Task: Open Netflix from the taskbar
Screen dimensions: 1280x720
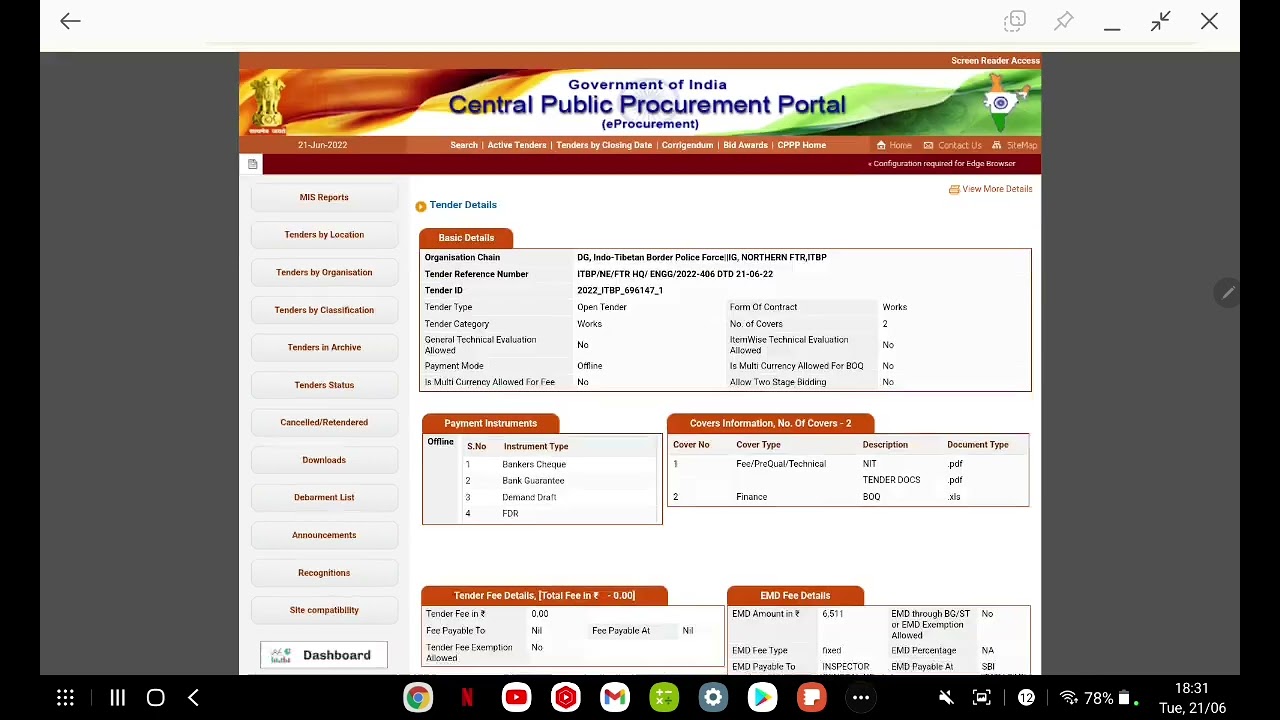Action: pyautogui.click(x=467, y=698)
